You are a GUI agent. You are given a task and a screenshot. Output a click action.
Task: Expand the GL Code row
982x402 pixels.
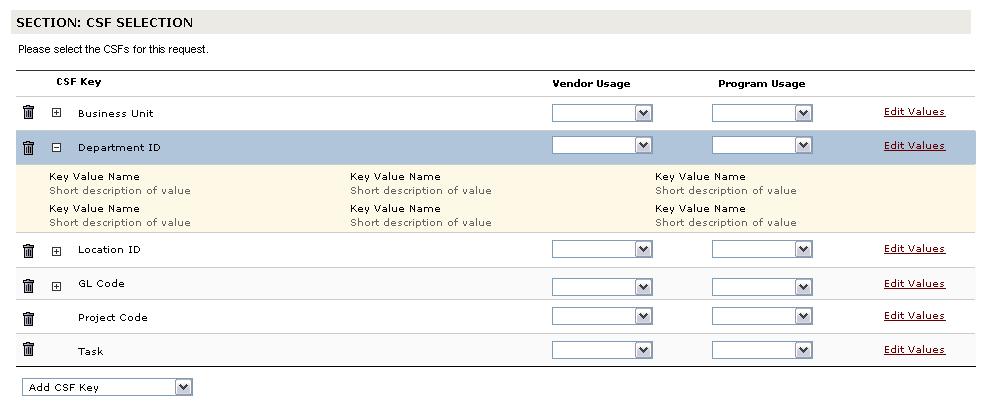[57, 286]
